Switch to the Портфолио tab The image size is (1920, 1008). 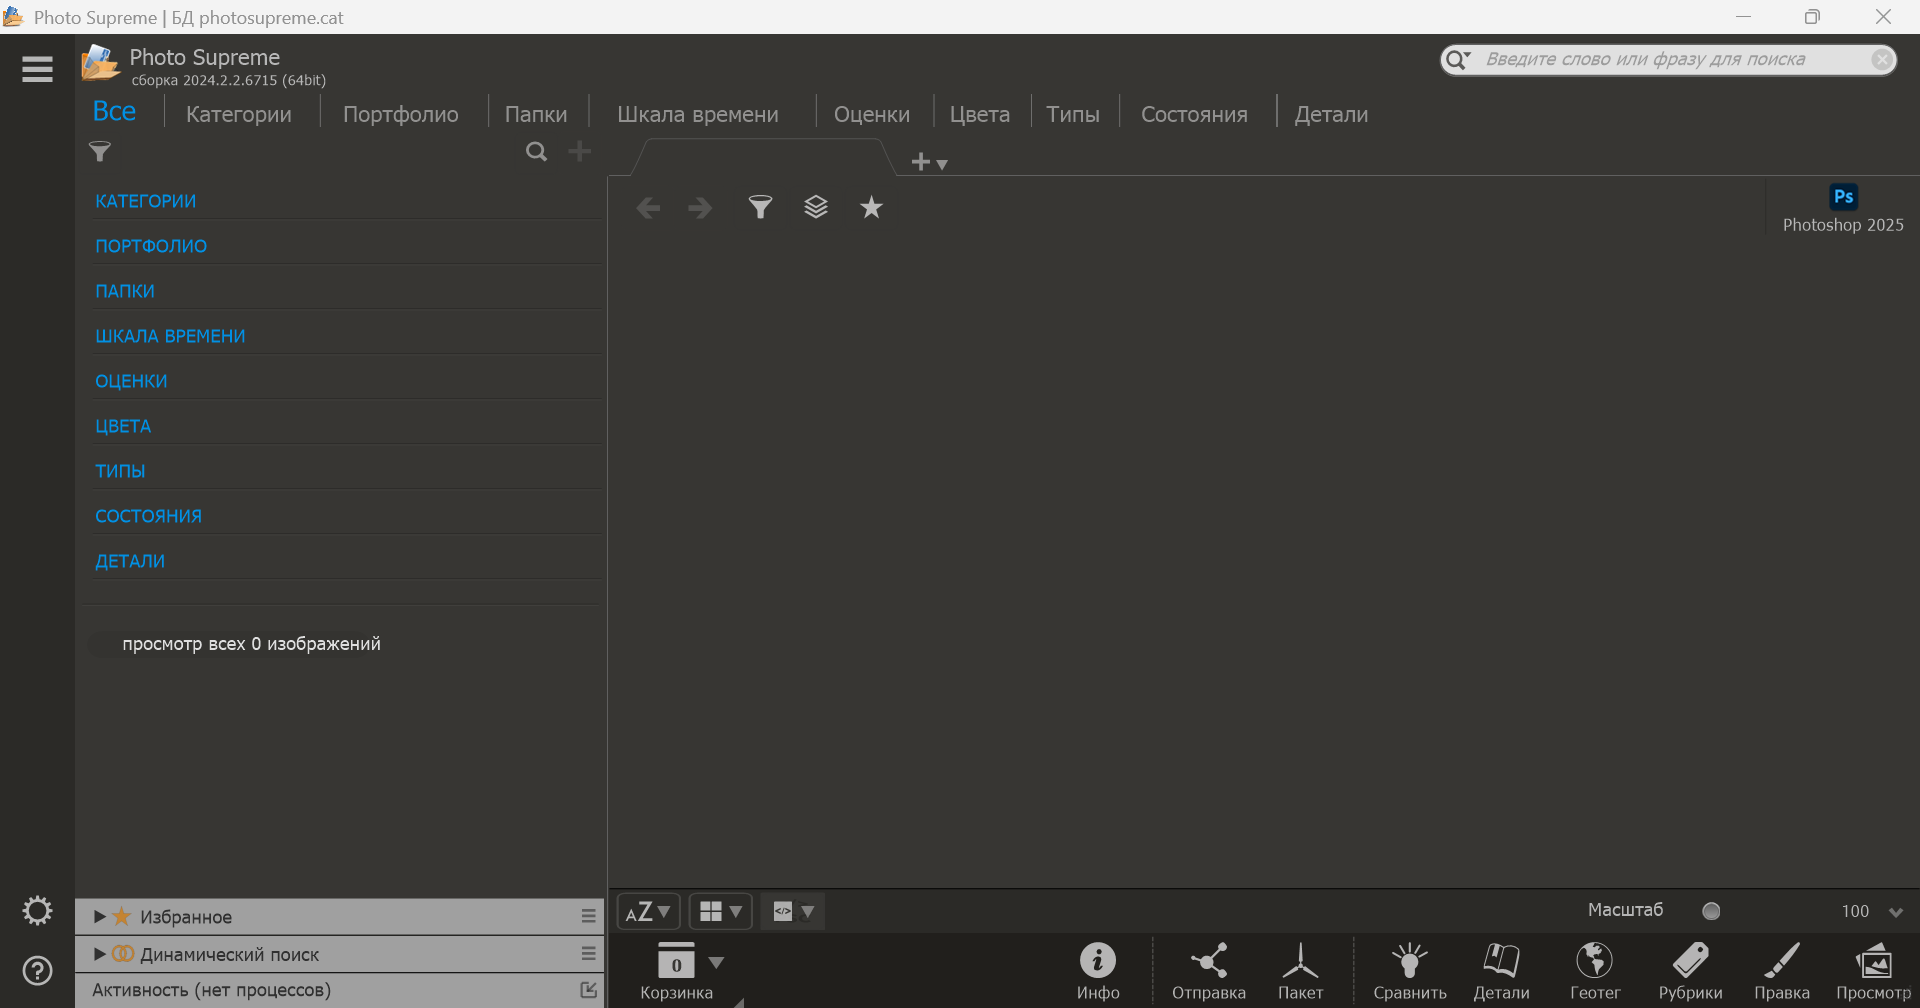pyautogui.click(x=401, y=115)
